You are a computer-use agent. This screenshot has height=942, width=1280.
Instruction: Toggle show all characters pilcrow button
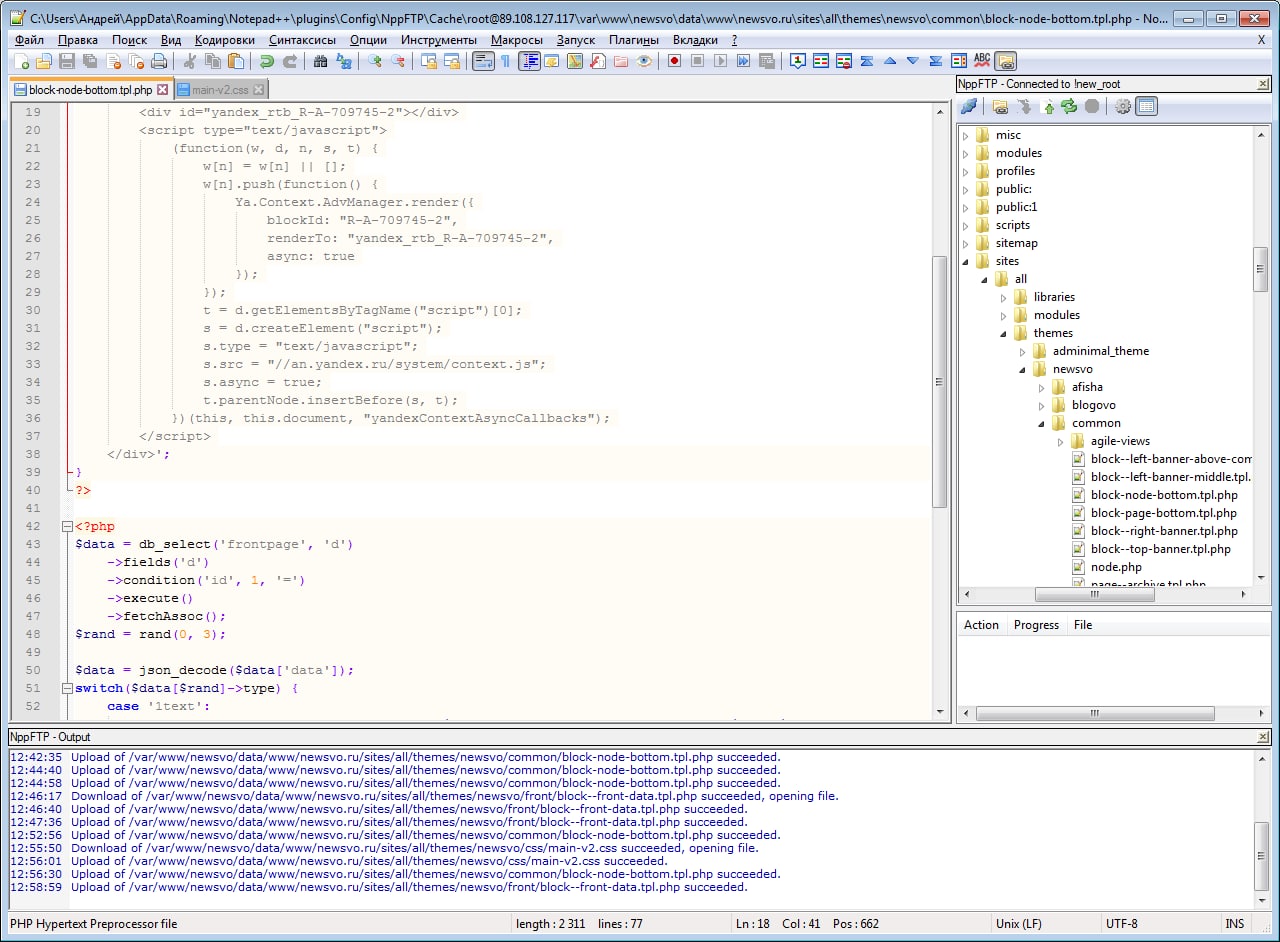(x=505, y=62)
